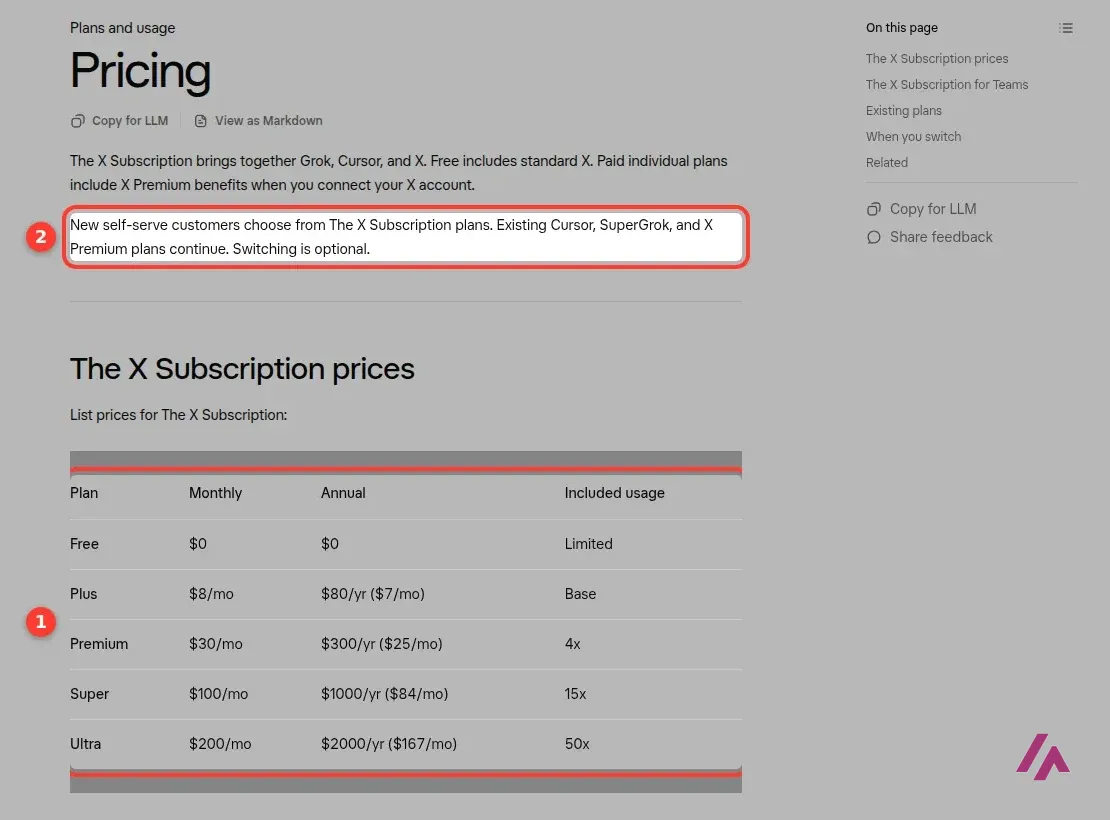Image resolution: width=1110 pixels, height=820 pixels.
Task: Select the Premium plan name cell
Action: click(99, 644)
